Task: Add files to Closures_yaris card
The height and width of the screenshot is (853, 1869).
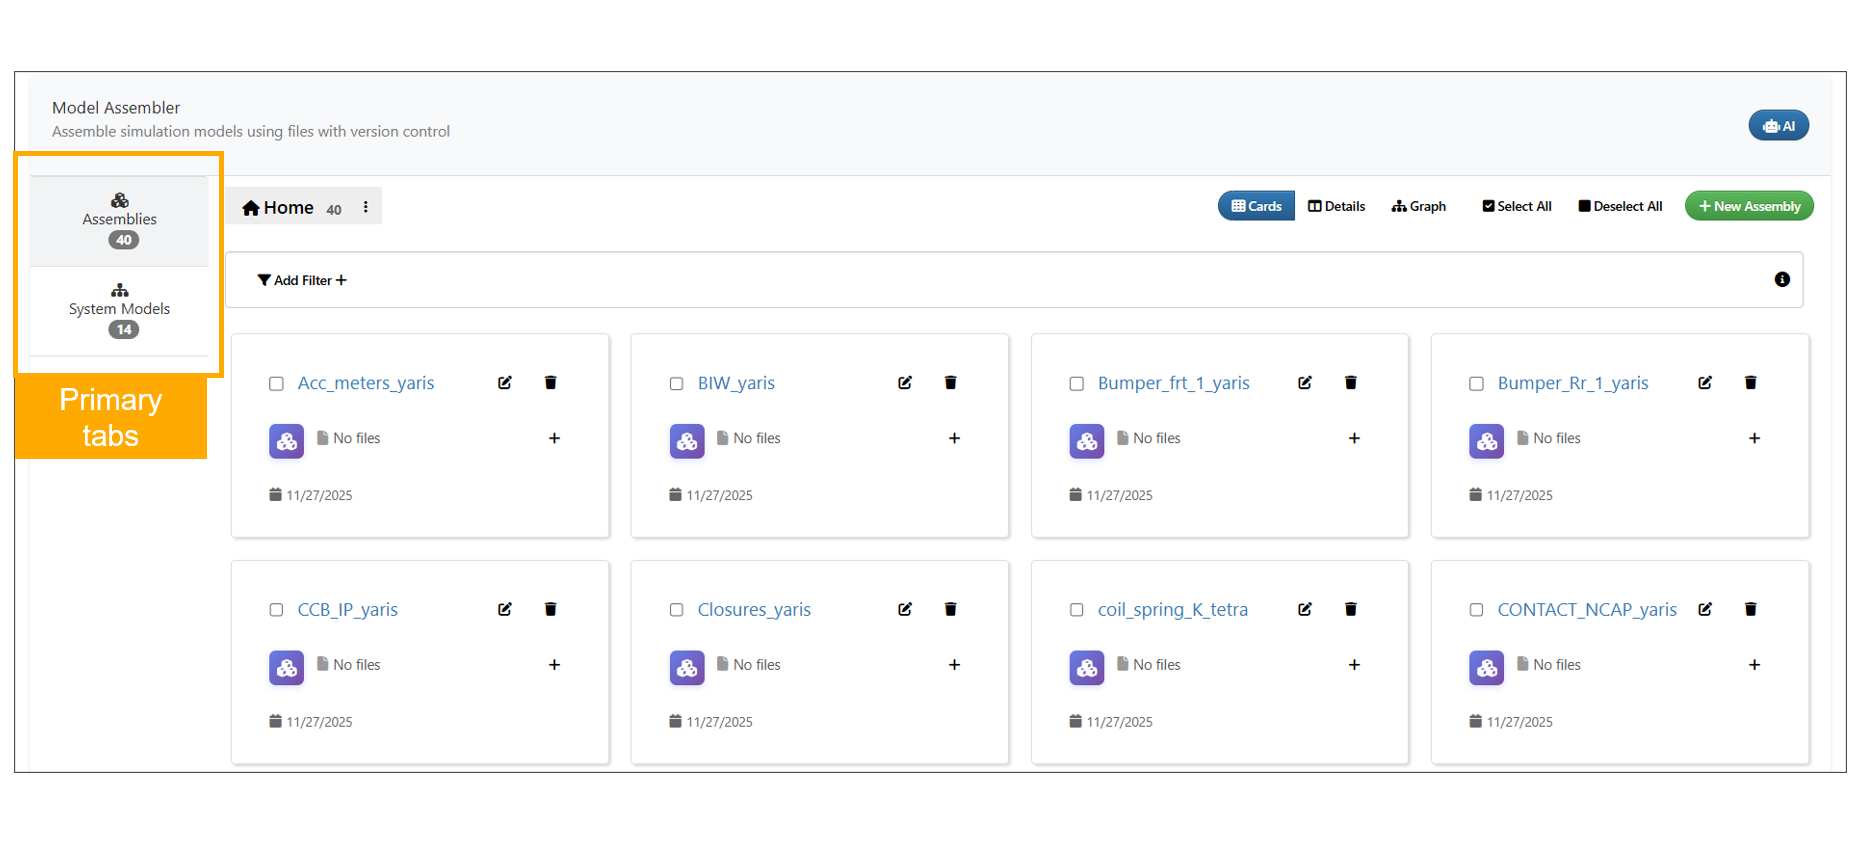Action: (x=954, y=665)
